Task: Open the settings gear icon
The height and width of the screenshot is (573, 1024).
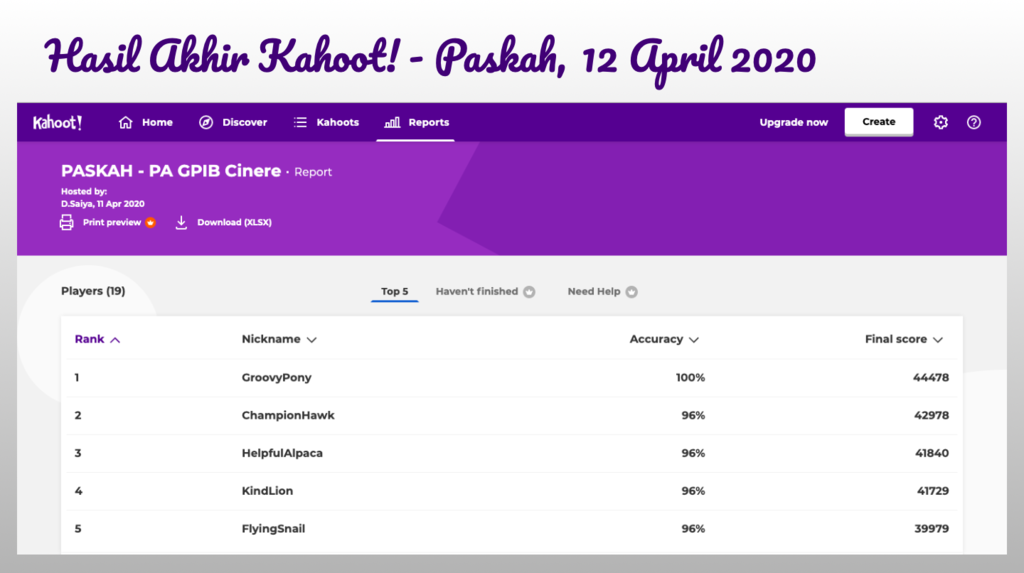Action: (x=940, y=122)
